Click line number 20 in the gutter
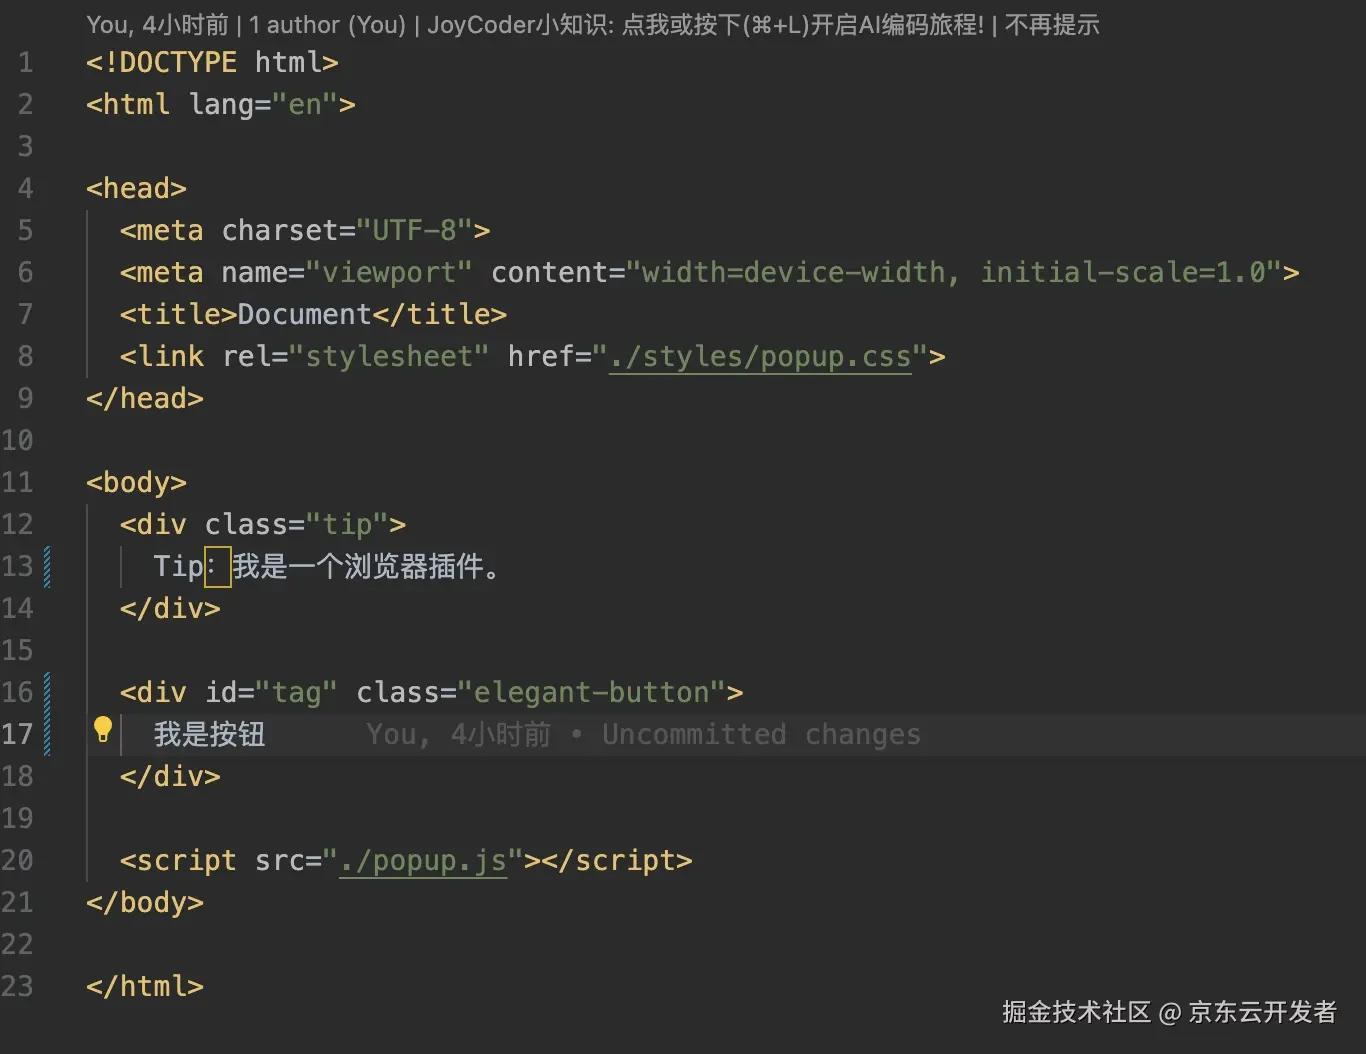The width and height of the screenshot is (1366, 1054). coord(17,861)
